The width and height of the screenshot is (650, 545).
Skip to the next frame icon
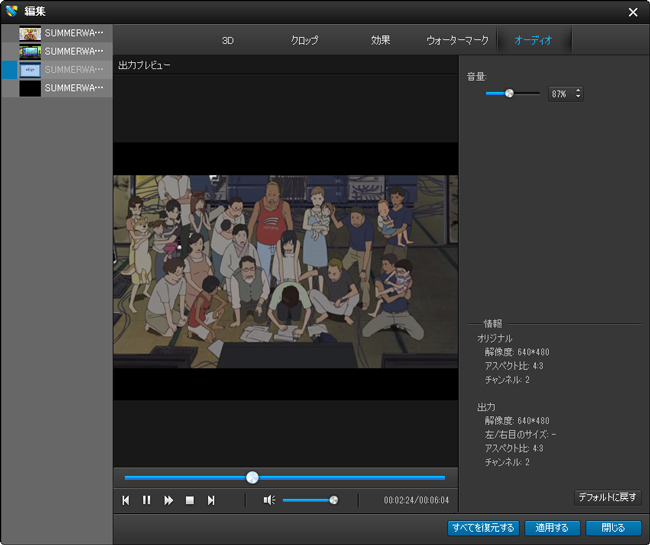click(210, 500)
